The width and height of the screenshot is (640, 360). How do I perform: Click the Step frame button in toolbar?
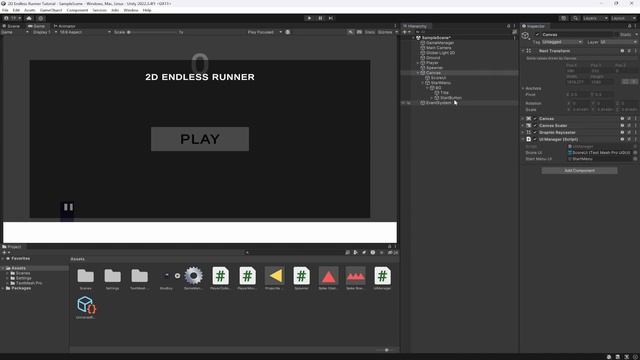(x=331, y=18)
